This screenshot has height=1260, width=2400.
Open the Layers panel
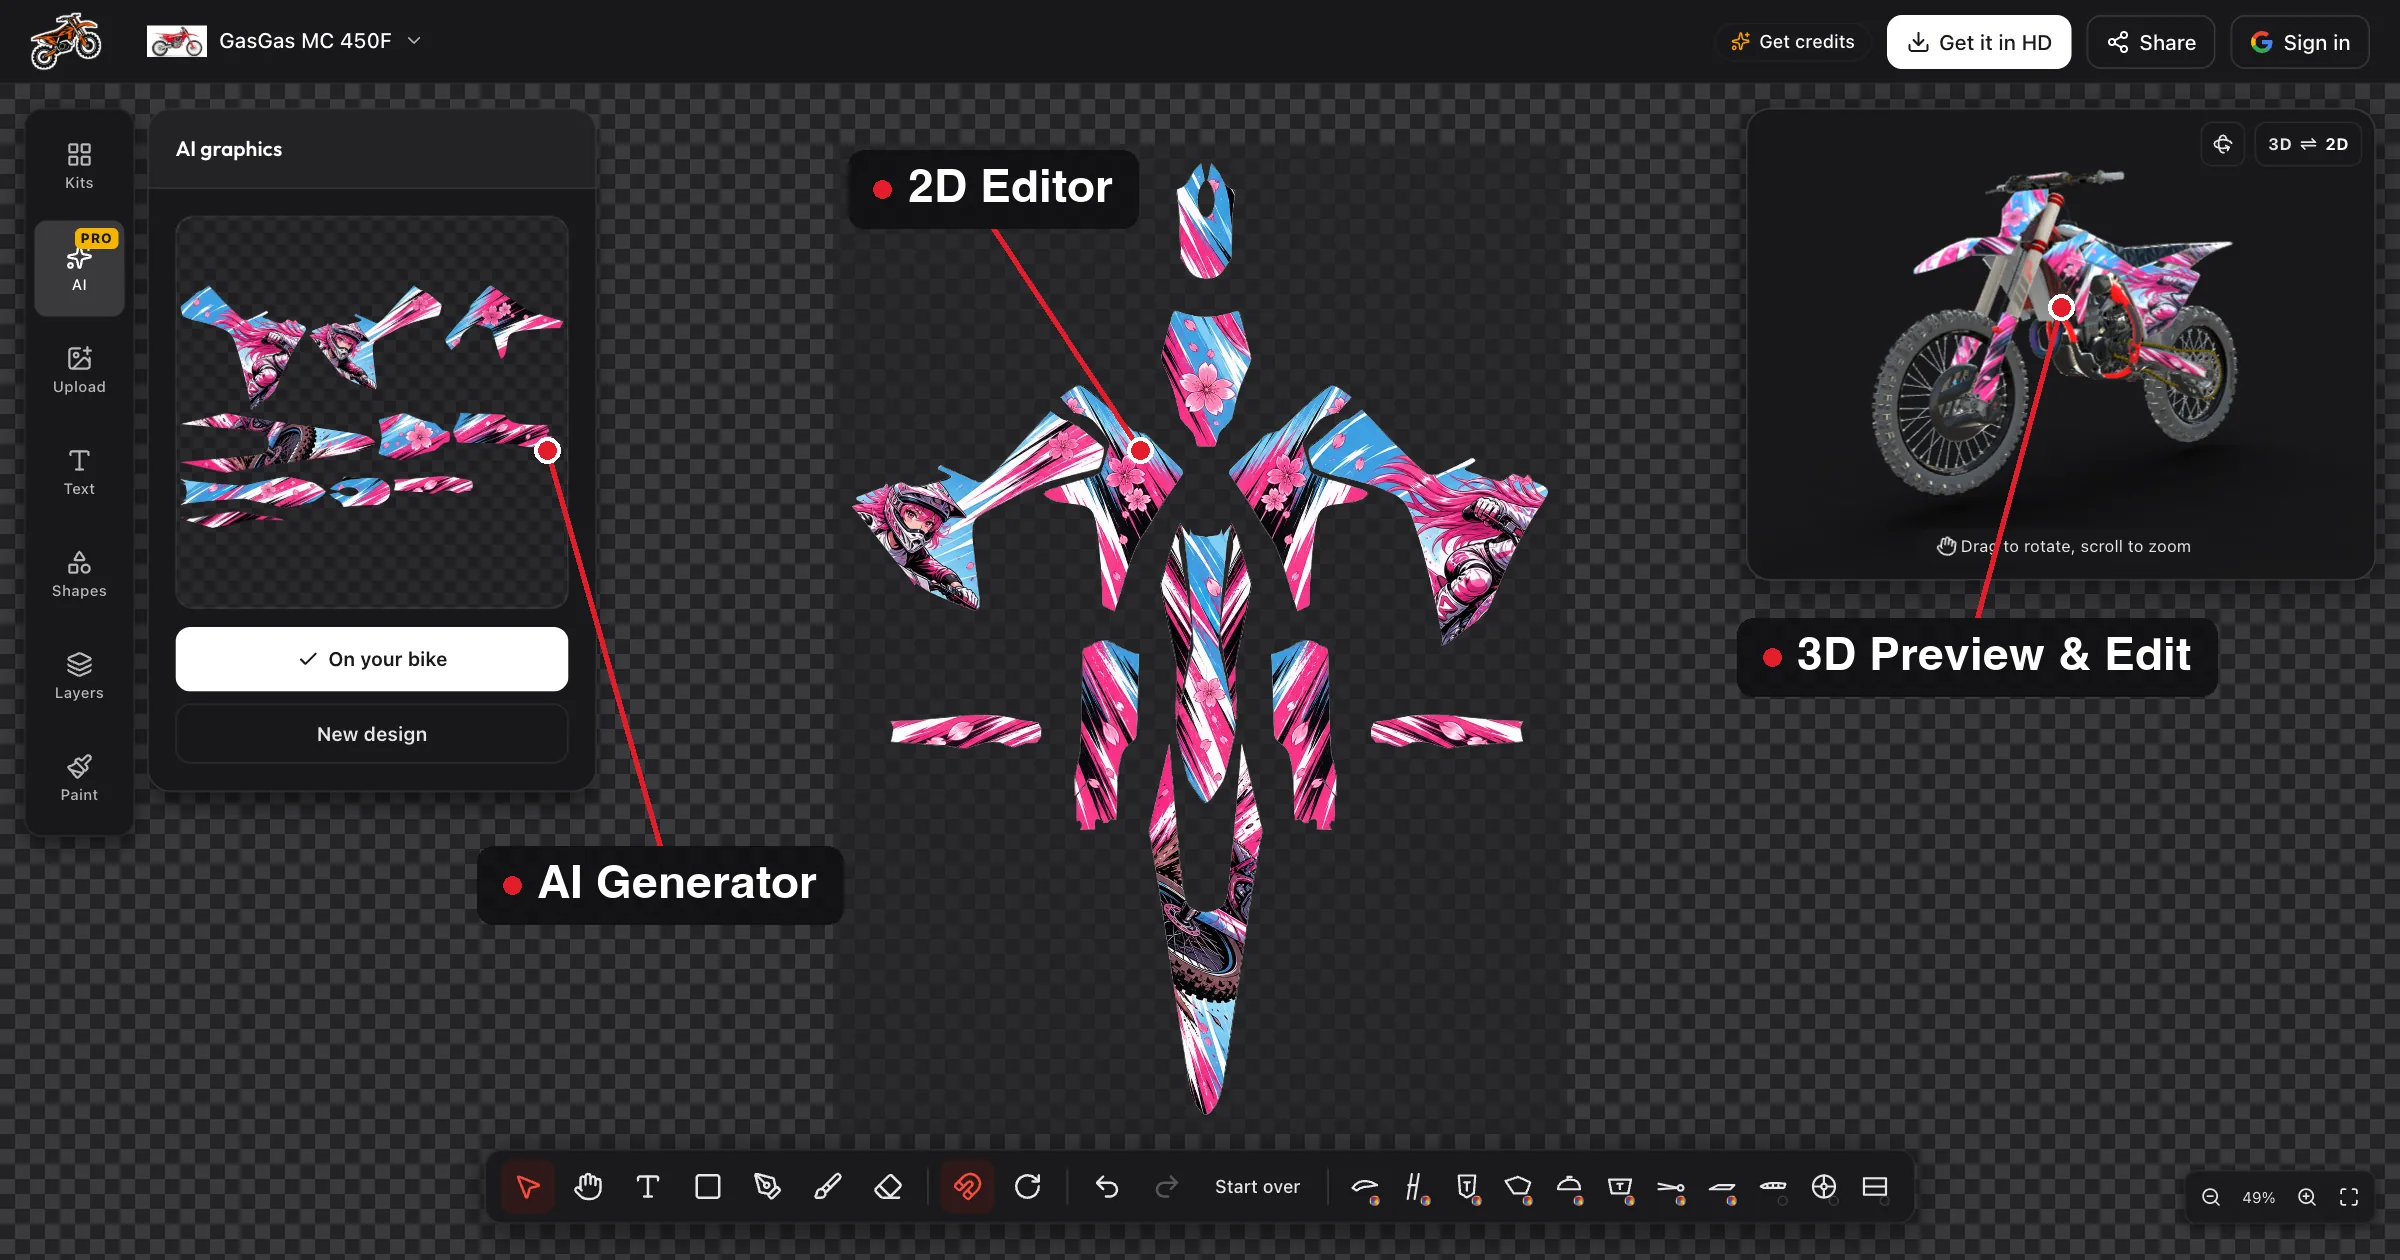click(x=79, y=676)
